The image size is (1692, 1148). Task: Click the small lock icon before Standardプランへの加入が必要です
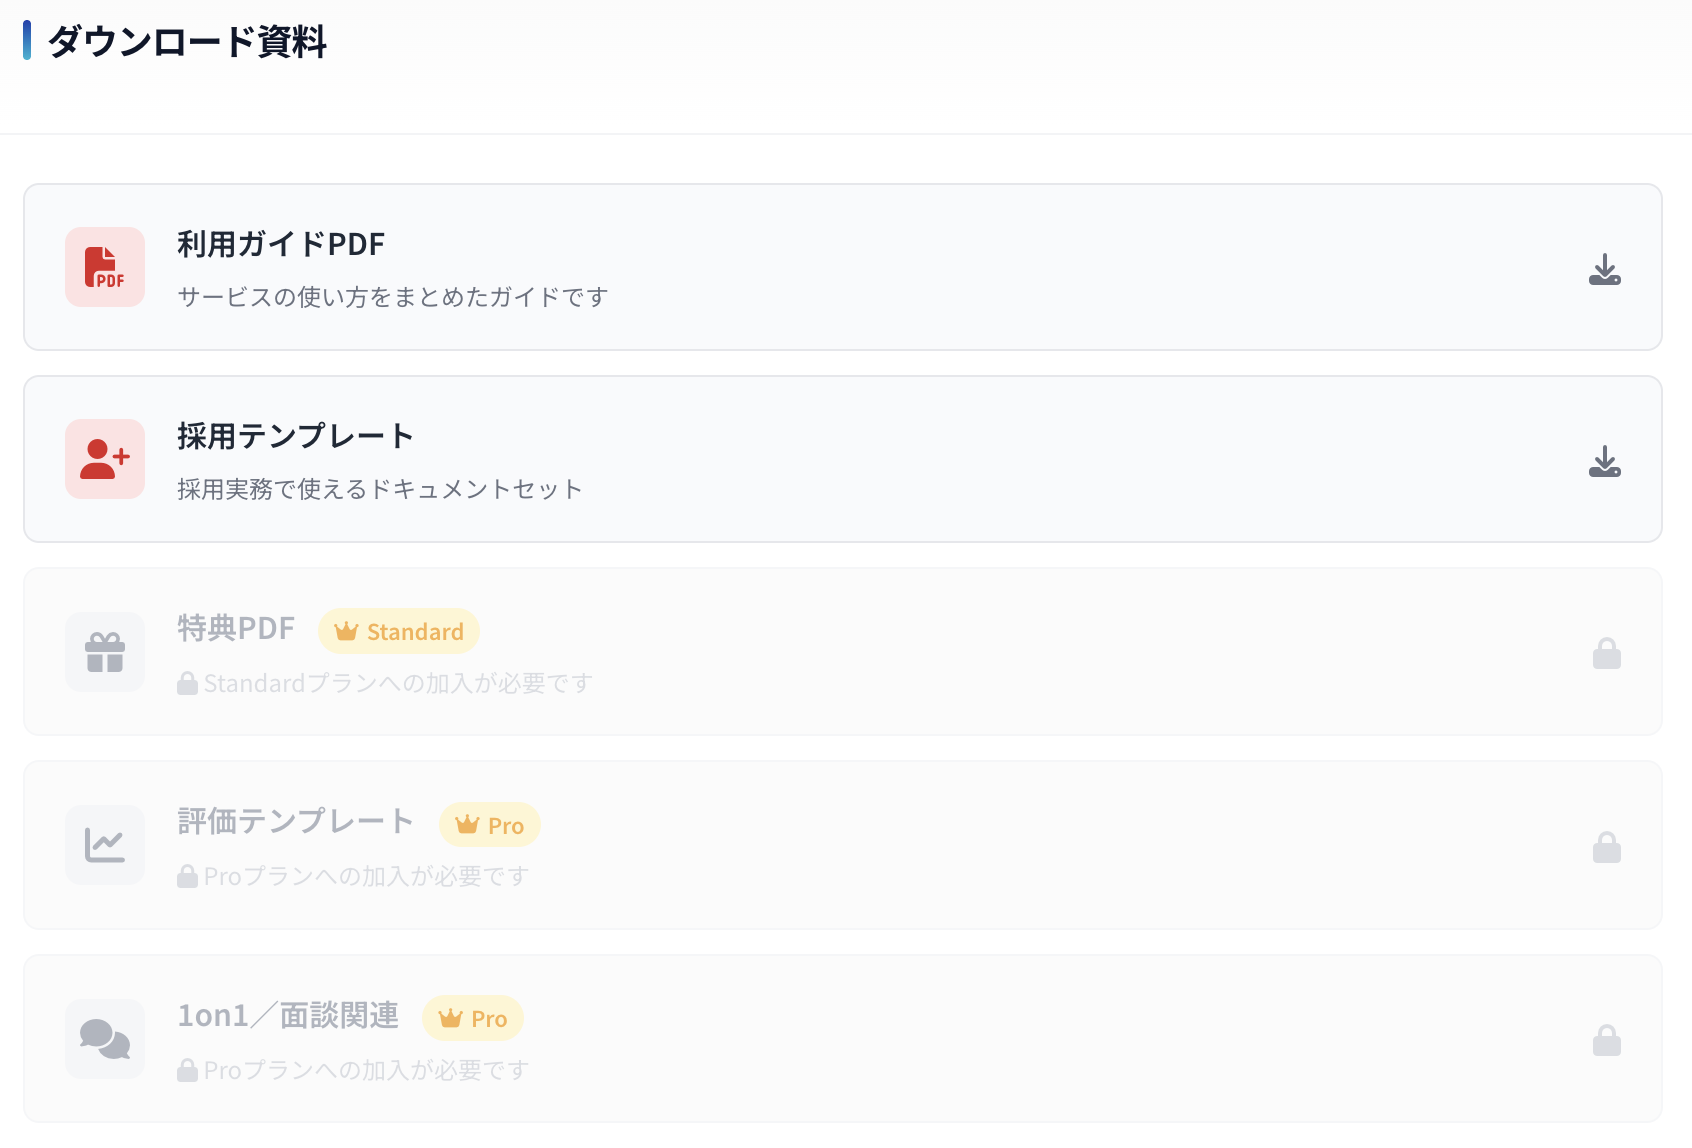click(x=186, y=682)
